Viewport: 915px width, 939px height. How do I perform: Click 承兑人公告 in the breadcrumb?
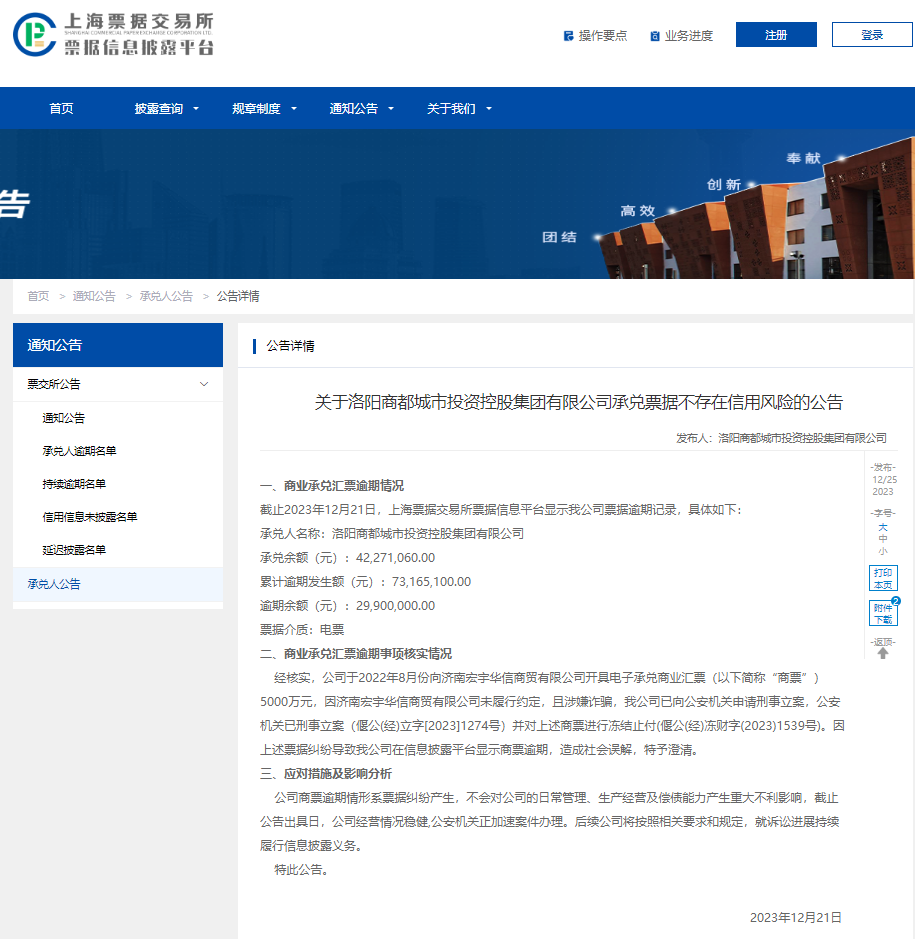coord(166,296)
